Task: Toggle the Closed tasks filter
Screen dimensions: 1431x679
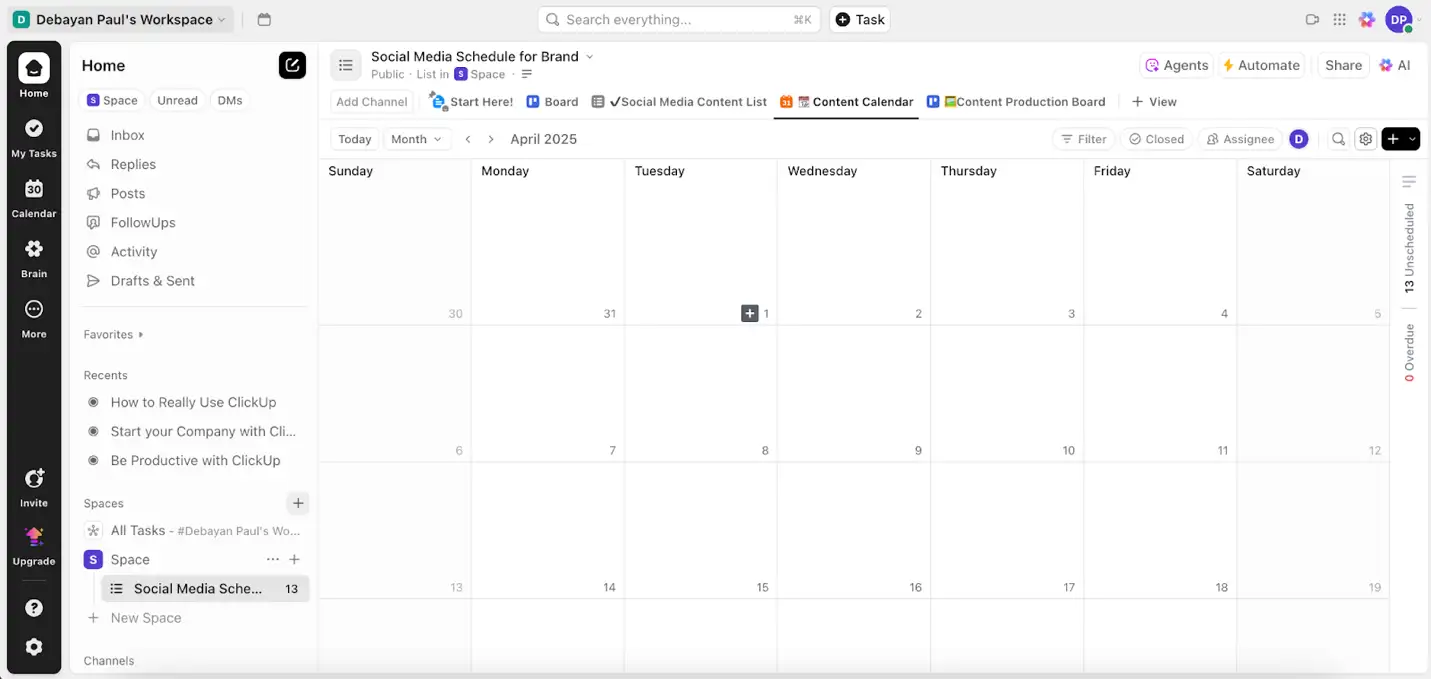Action: click(x=1157, y=139)
